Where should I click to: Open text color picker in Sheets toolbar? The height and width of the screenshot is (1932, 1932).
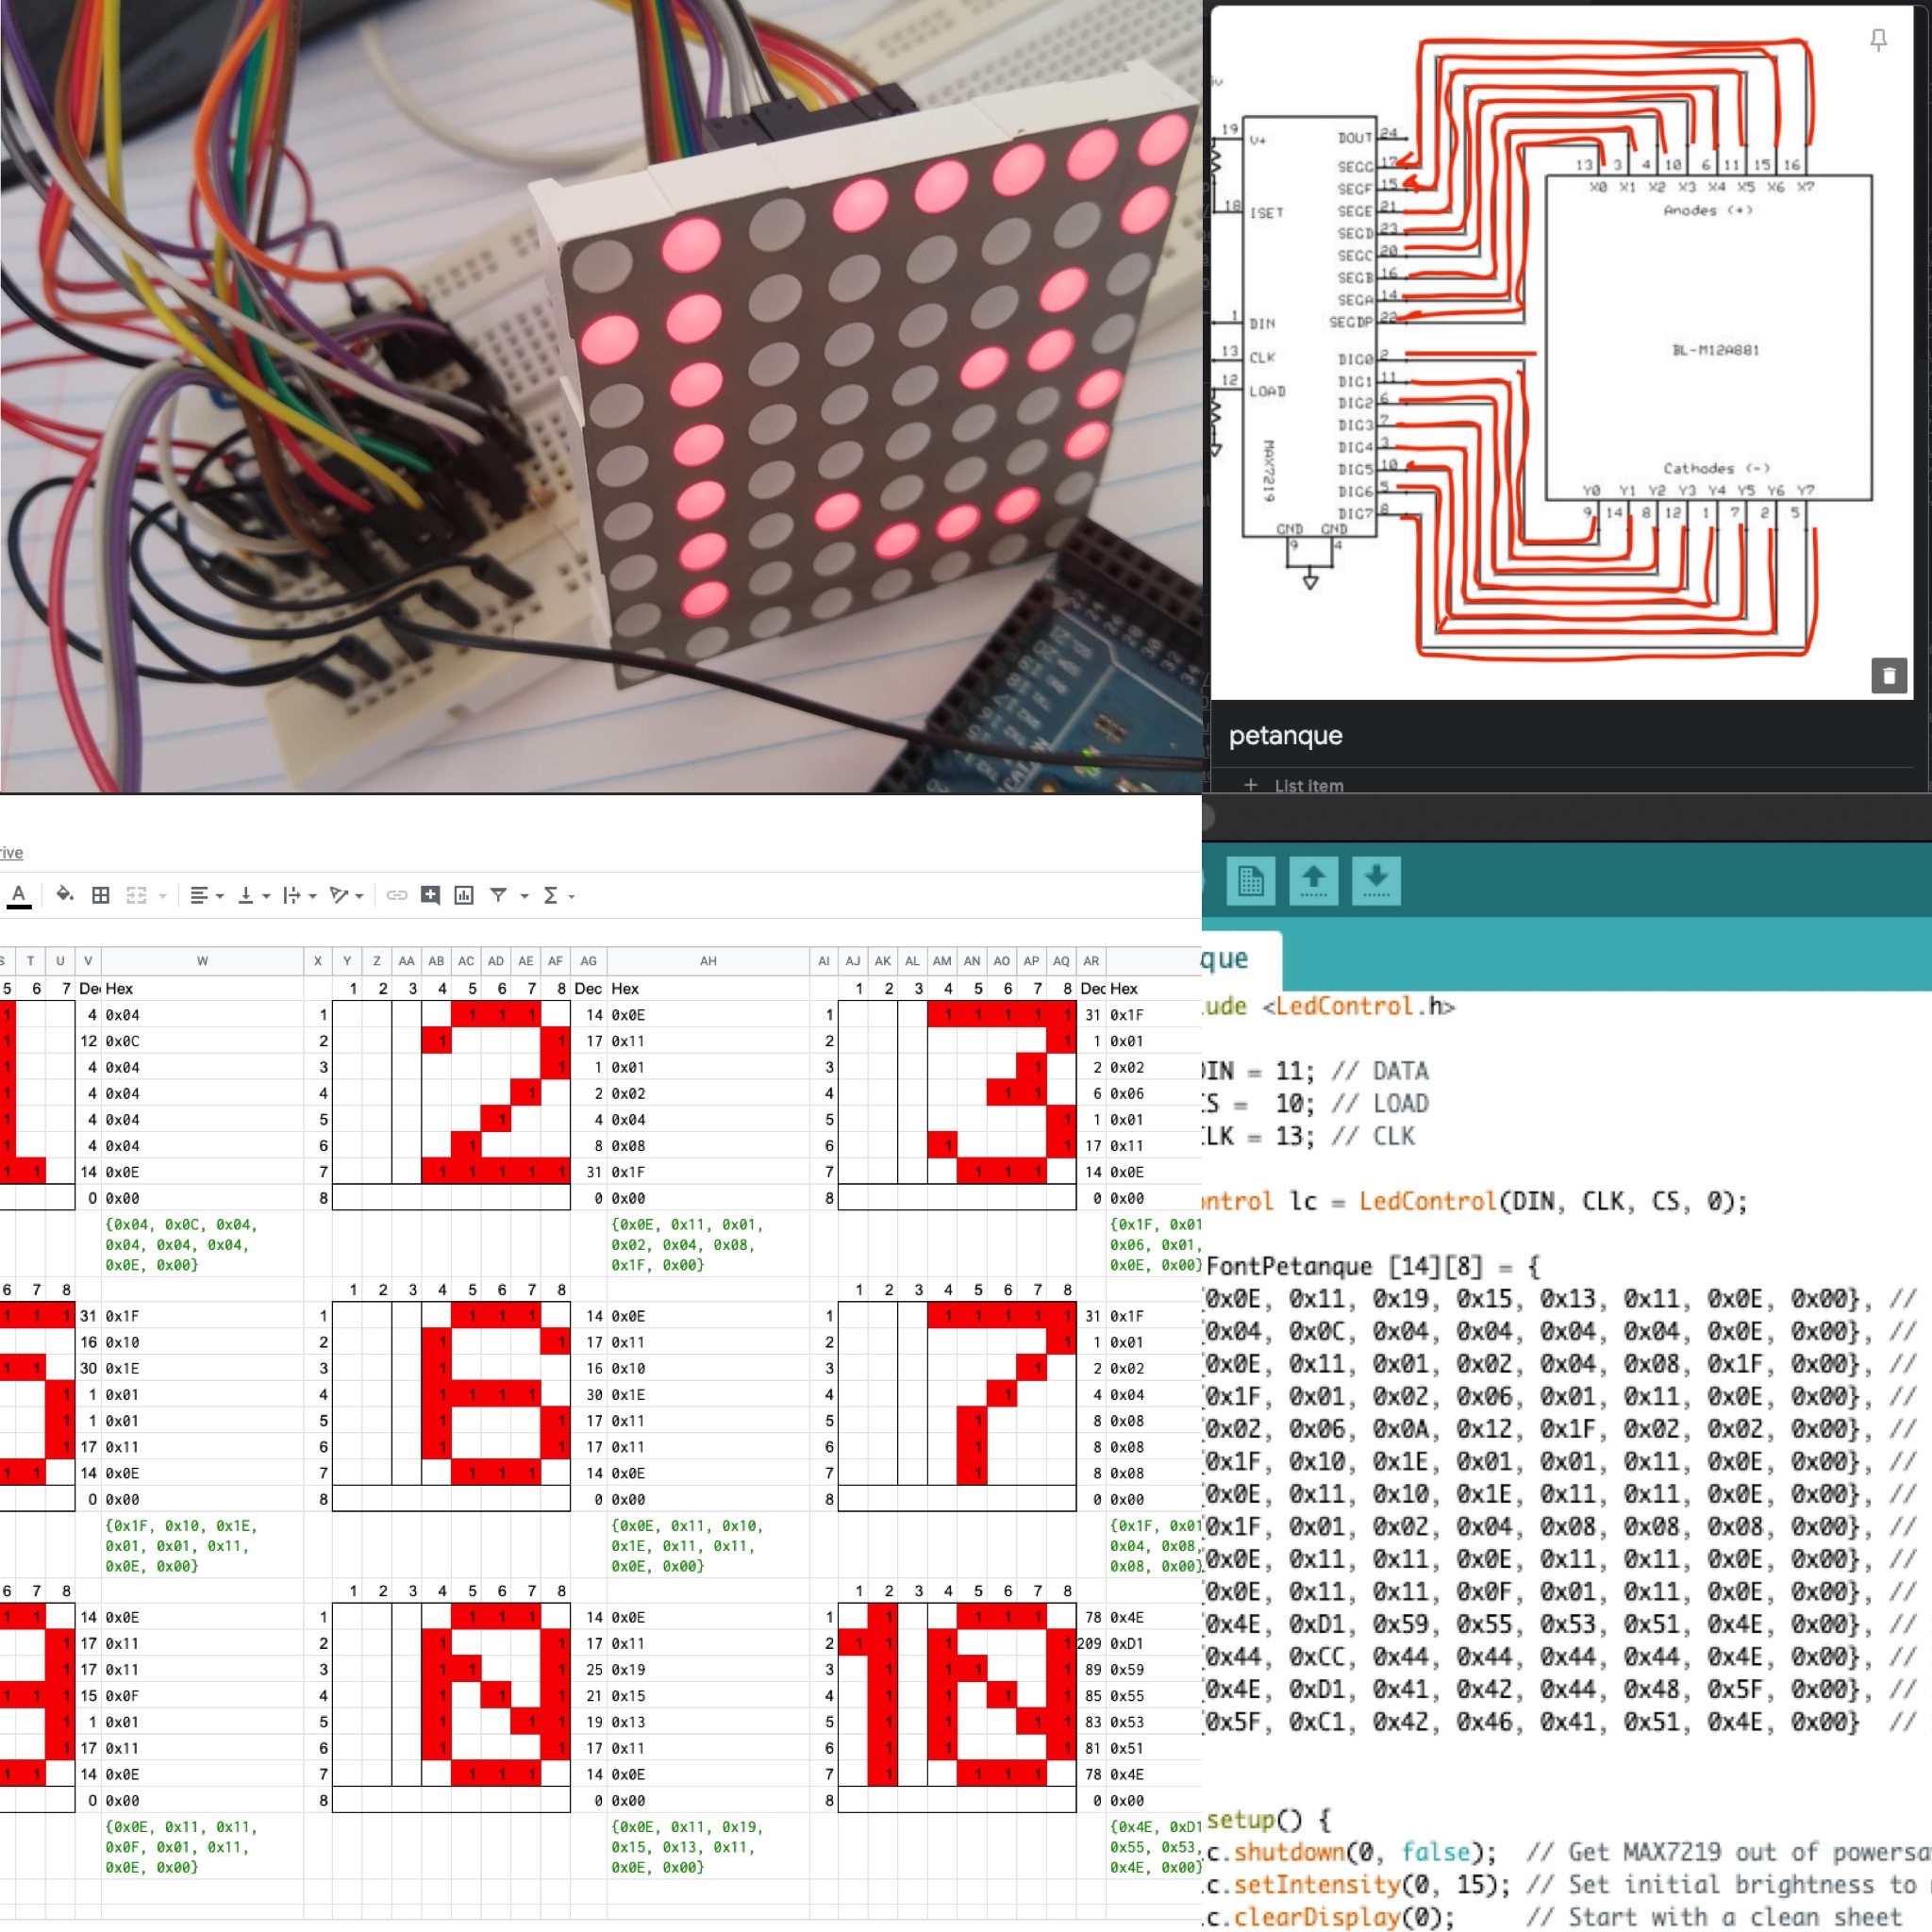click(x=19, y=895)
